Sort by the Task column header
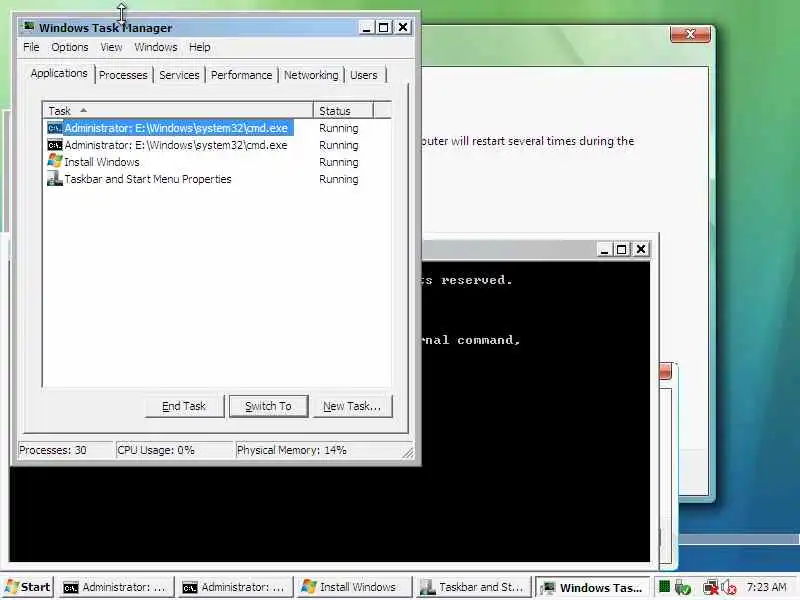800x600 pixels. point(178,110)
